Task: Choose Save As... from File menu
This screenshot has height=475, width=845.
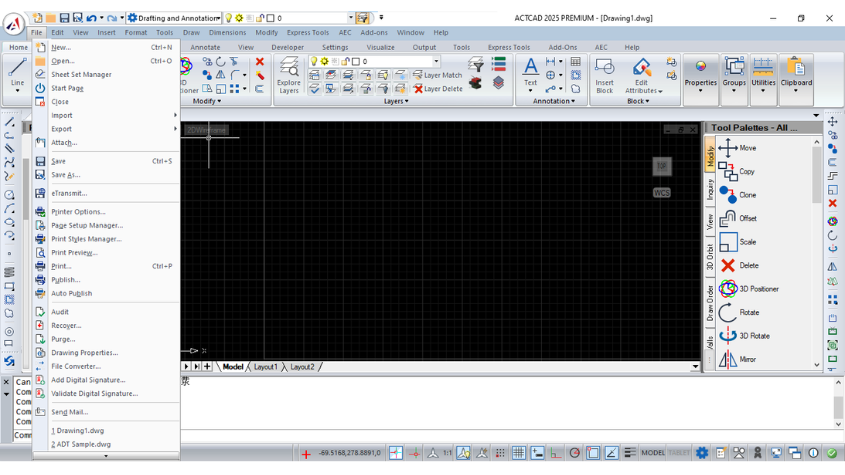Action: tap(106, 175)
